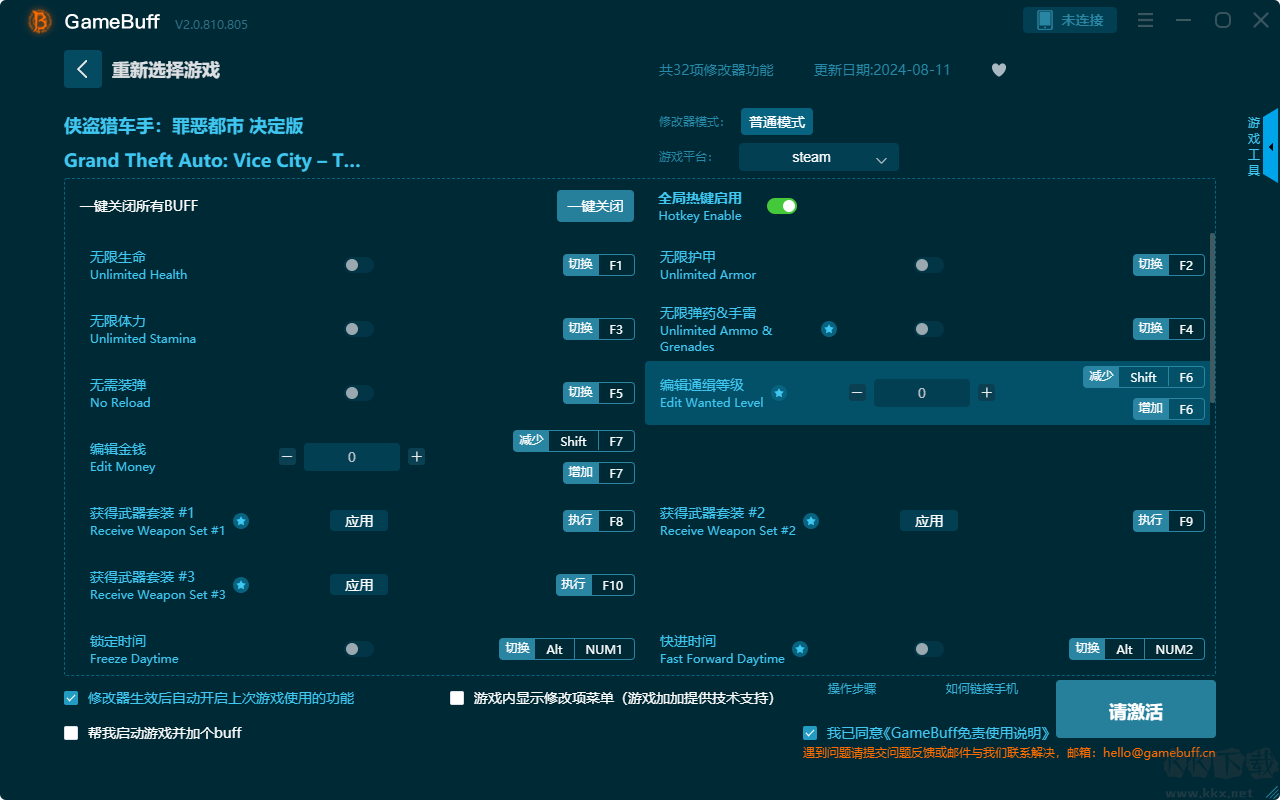Viewport: 1280px width, 800px height.
Task: Open the 操作步骤 link
Action: click(x=852, y=689)
